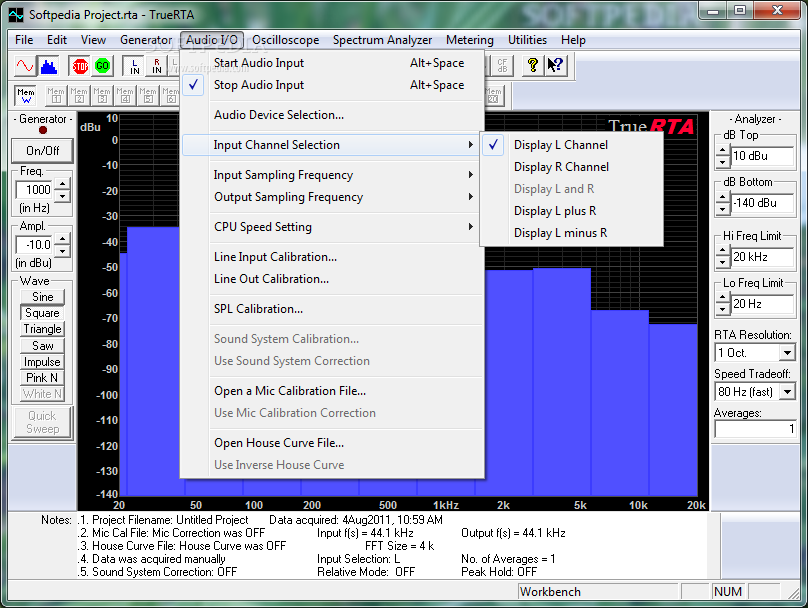Expand Output Sampling Frequency submenu
Screen dimensions: 808x608
click(332, 197)
